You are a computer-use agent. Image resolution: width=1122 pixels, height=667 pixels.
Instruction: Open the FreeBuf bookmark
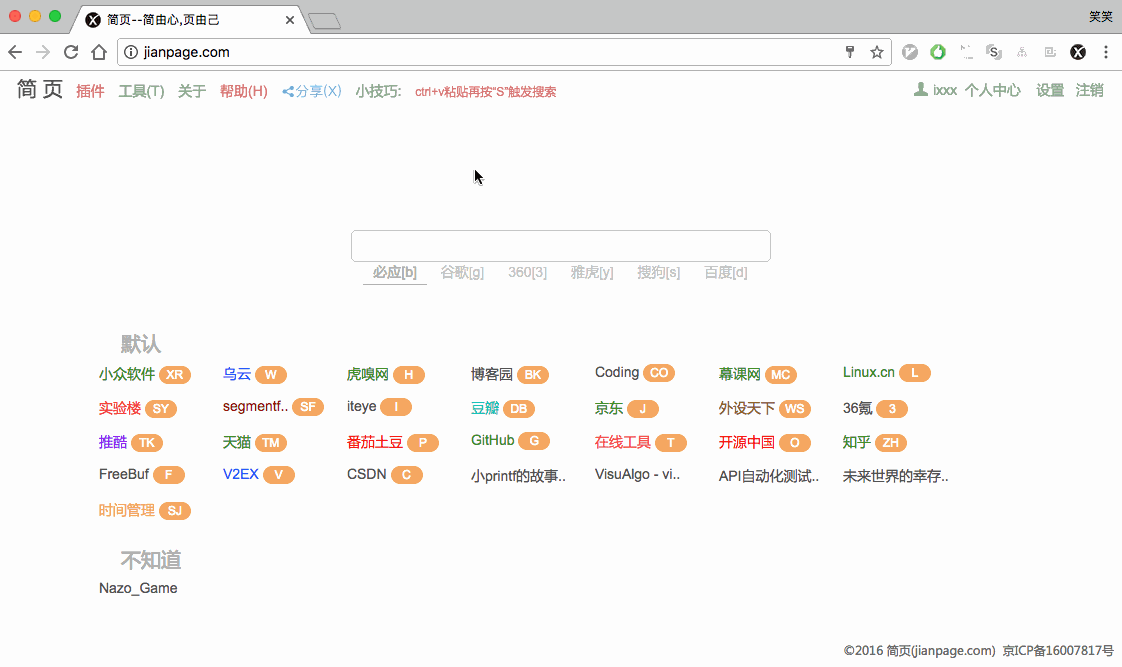[x=124, y=474]
